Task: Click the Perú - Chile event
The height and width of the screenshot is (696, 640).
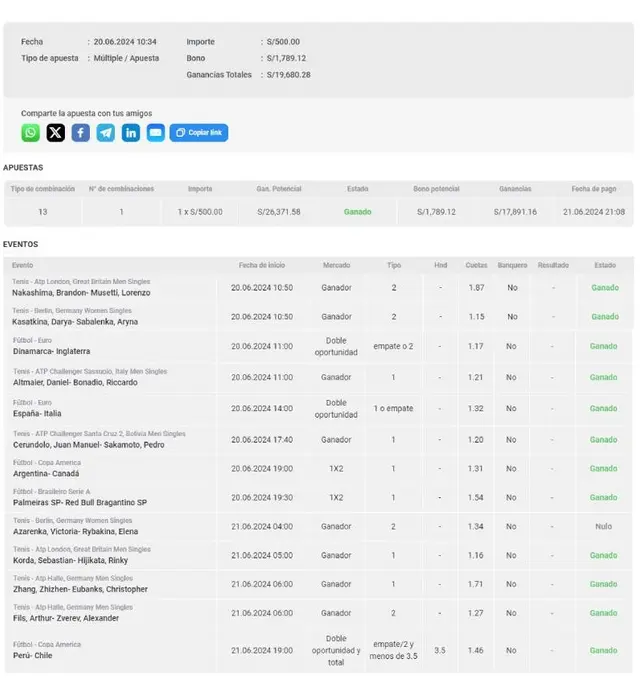Action: coord(32,656)
